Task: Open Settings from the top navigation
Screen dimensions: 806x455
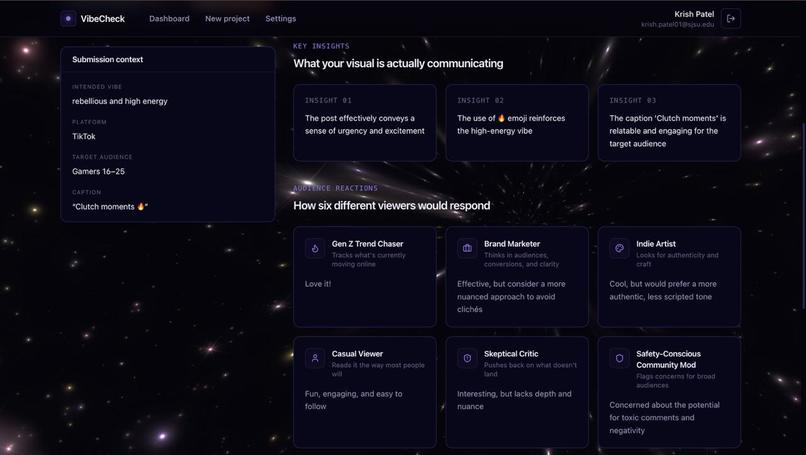Action: click(x=281, y=19)
